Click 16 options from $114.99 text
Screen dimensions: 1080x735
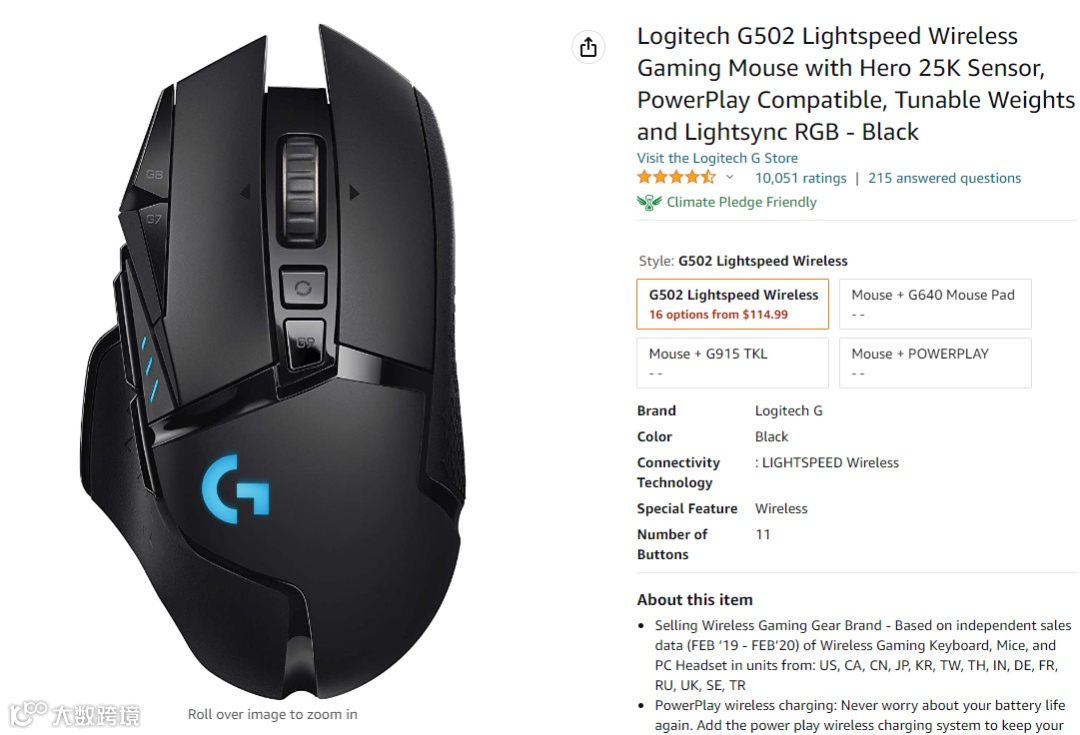(718, 314)
